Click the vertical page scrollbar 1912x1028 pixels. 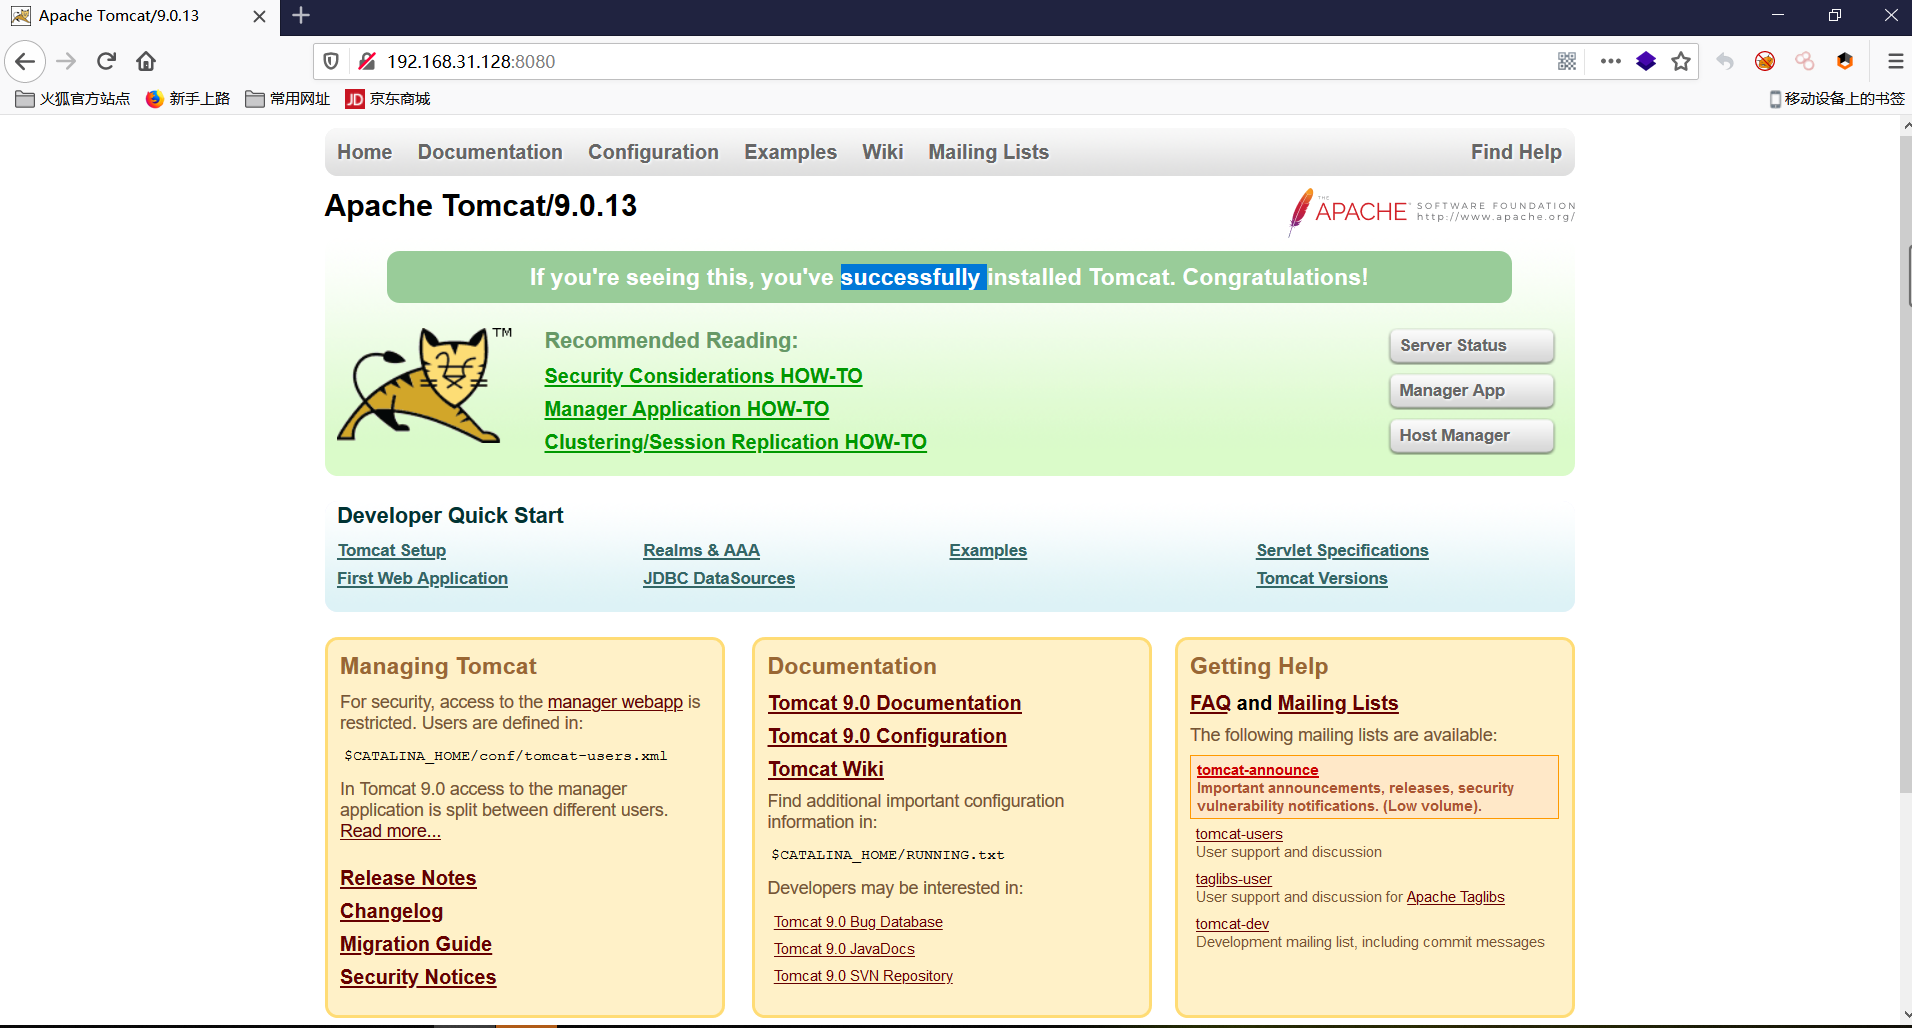click(x=1904, y=500)
